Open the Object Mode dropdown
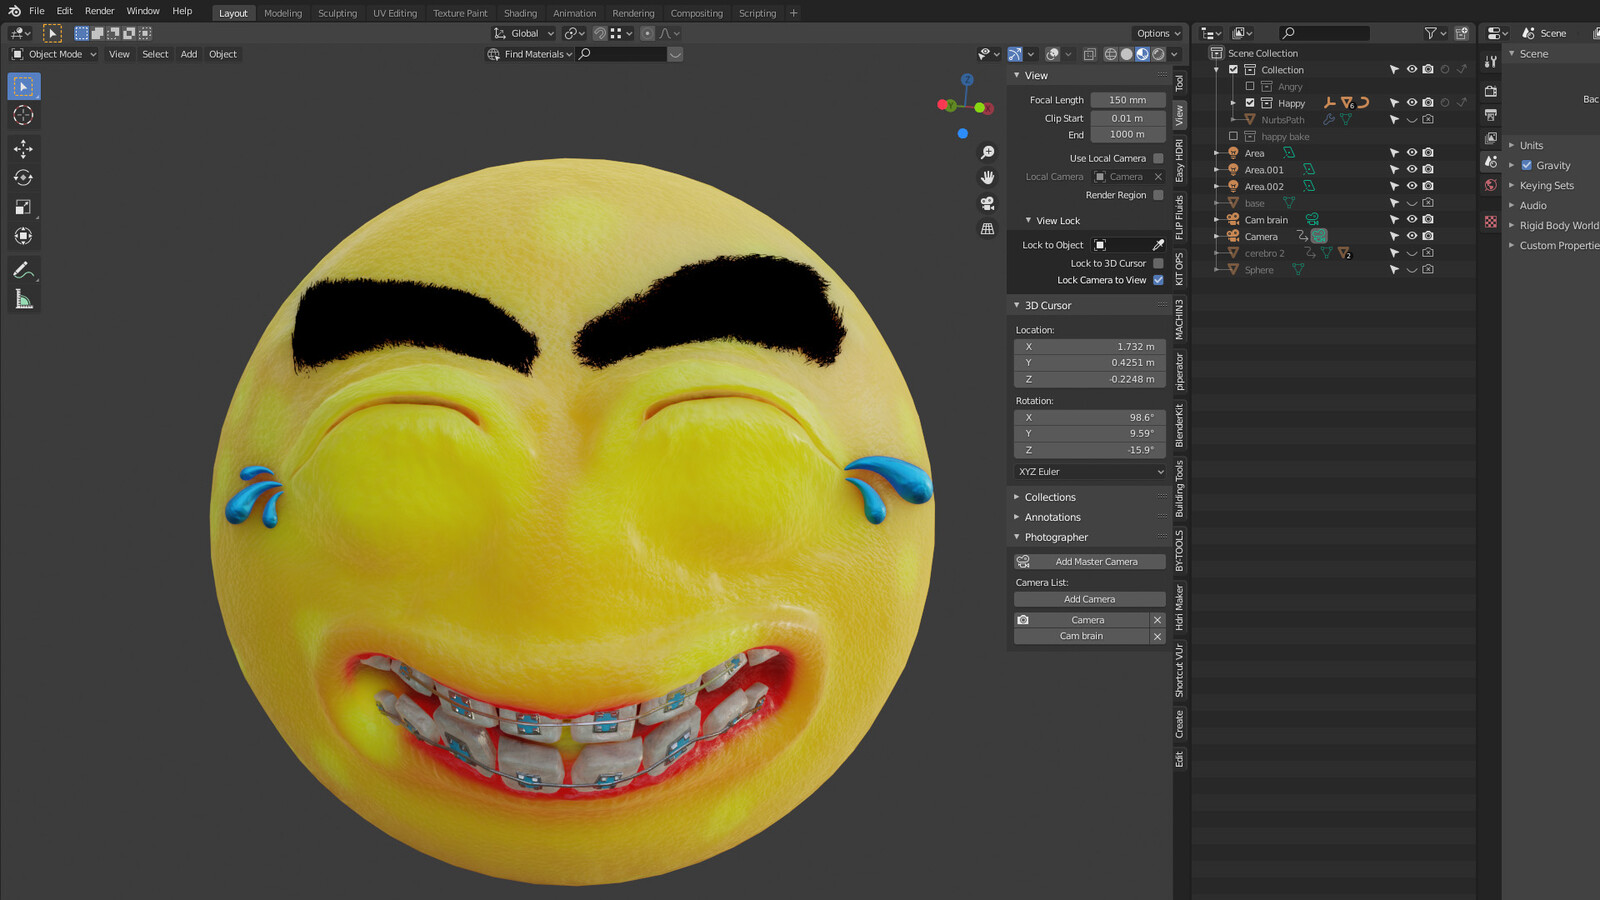Screen dimensions: 1600x900 [x=54, y=54]
